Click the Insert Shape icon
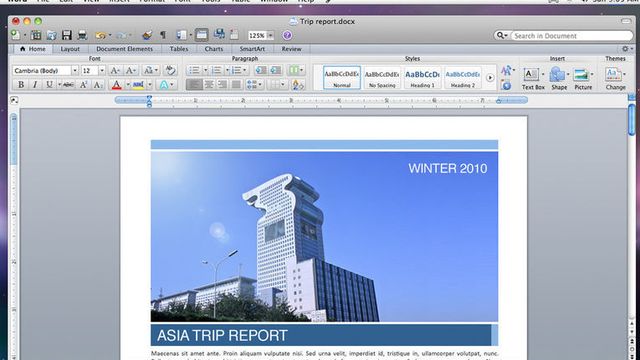This screenshot has height=360, width=640. click(557, 75)
